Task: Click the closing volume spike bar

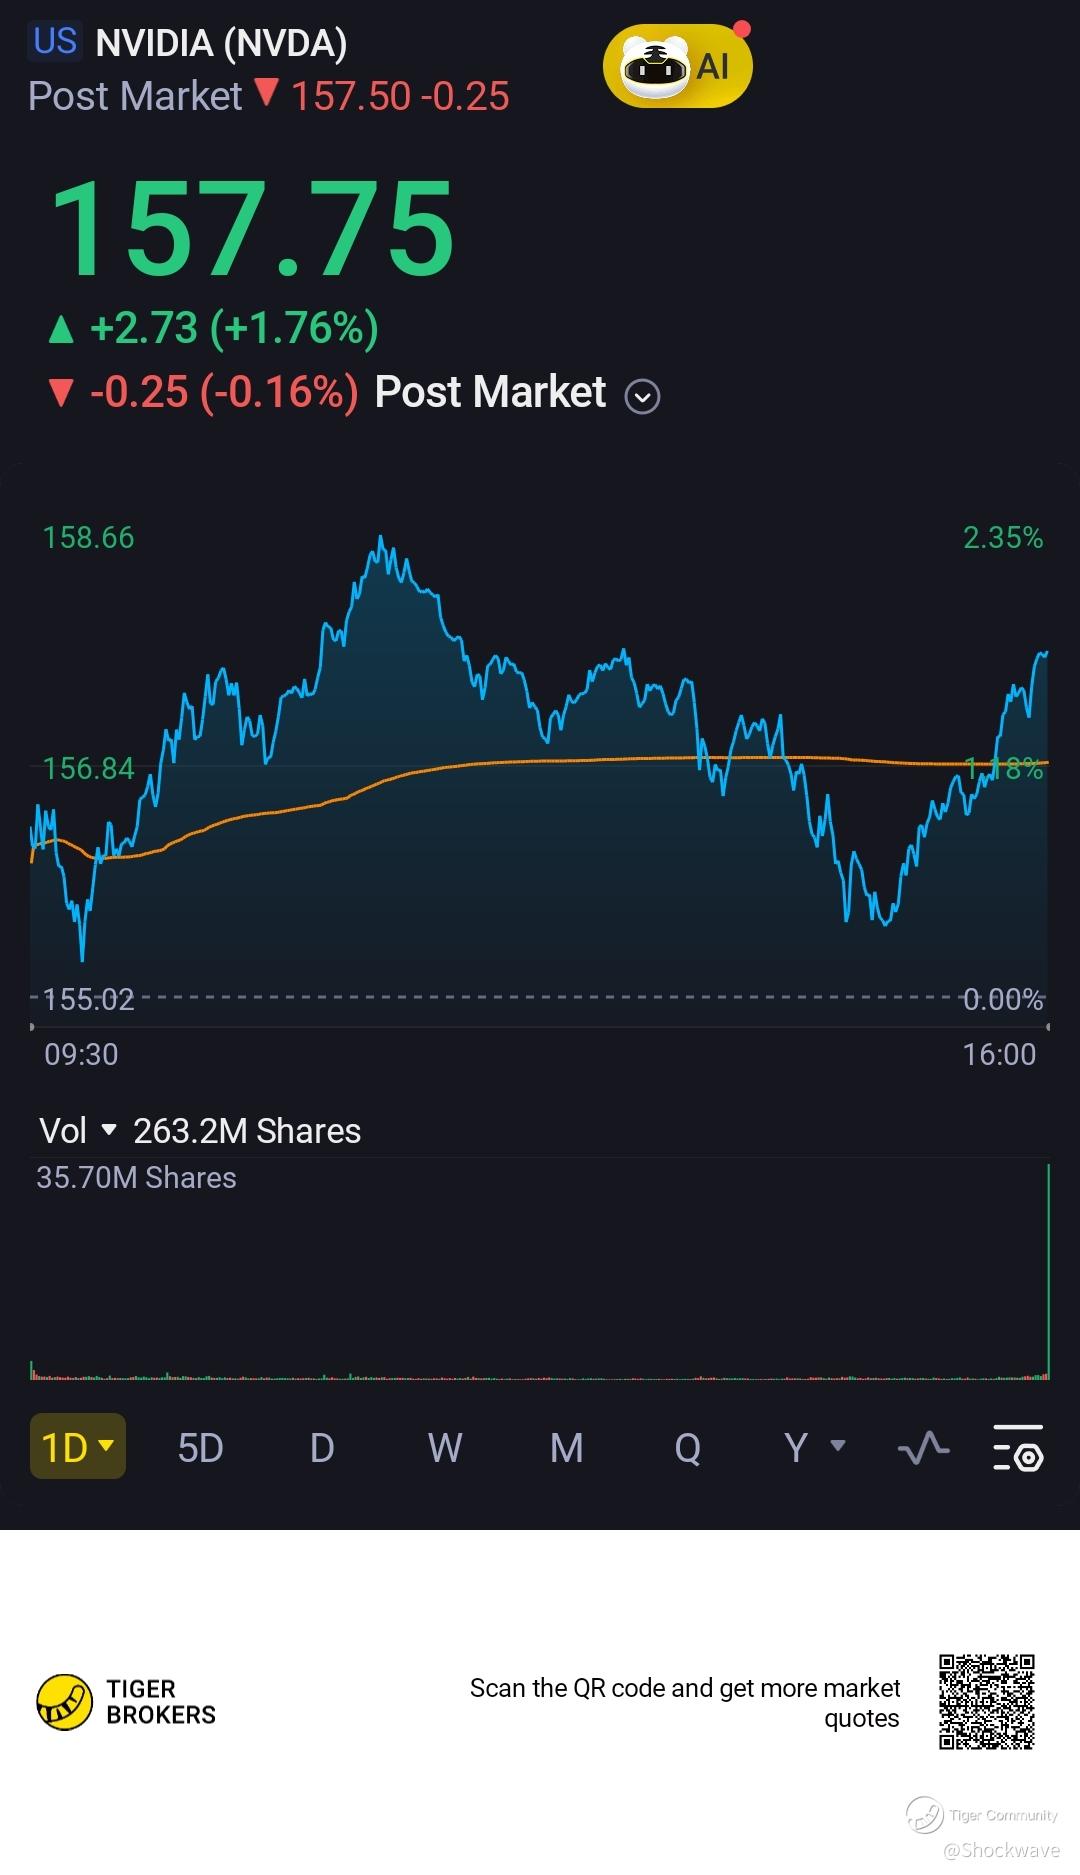Action: point(1048,1271)
